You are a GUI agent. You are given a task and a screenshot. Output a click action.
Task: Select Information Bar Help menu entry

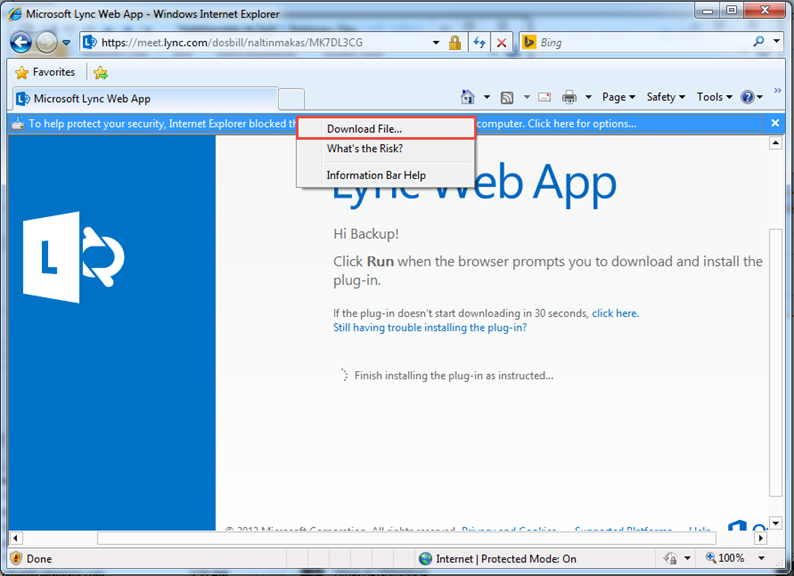(x=386, y=175)
